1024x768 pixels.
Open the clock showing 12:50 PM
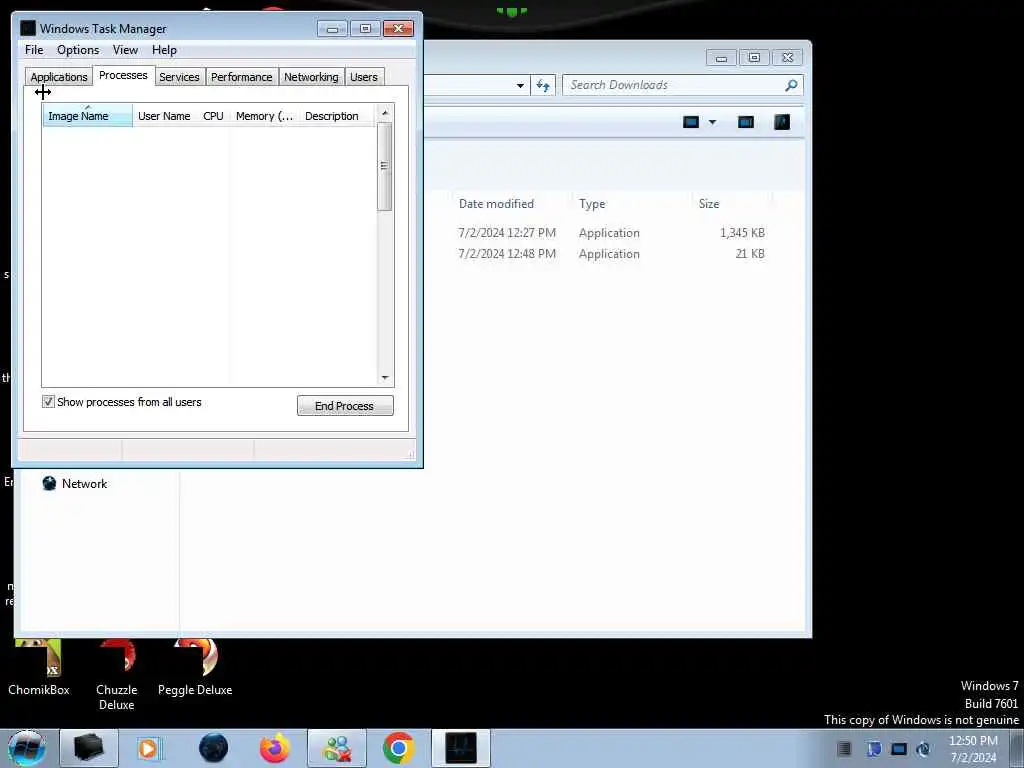(x=973, y=749)
